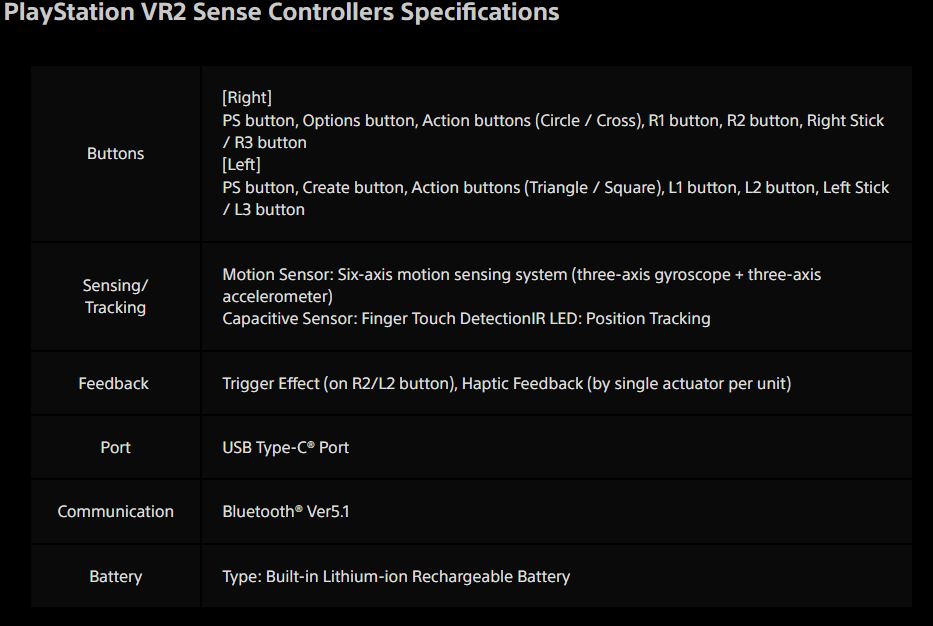Click the 'accelerometer)' text line
This screenshot has width=933, height=626.
[277, 297]
